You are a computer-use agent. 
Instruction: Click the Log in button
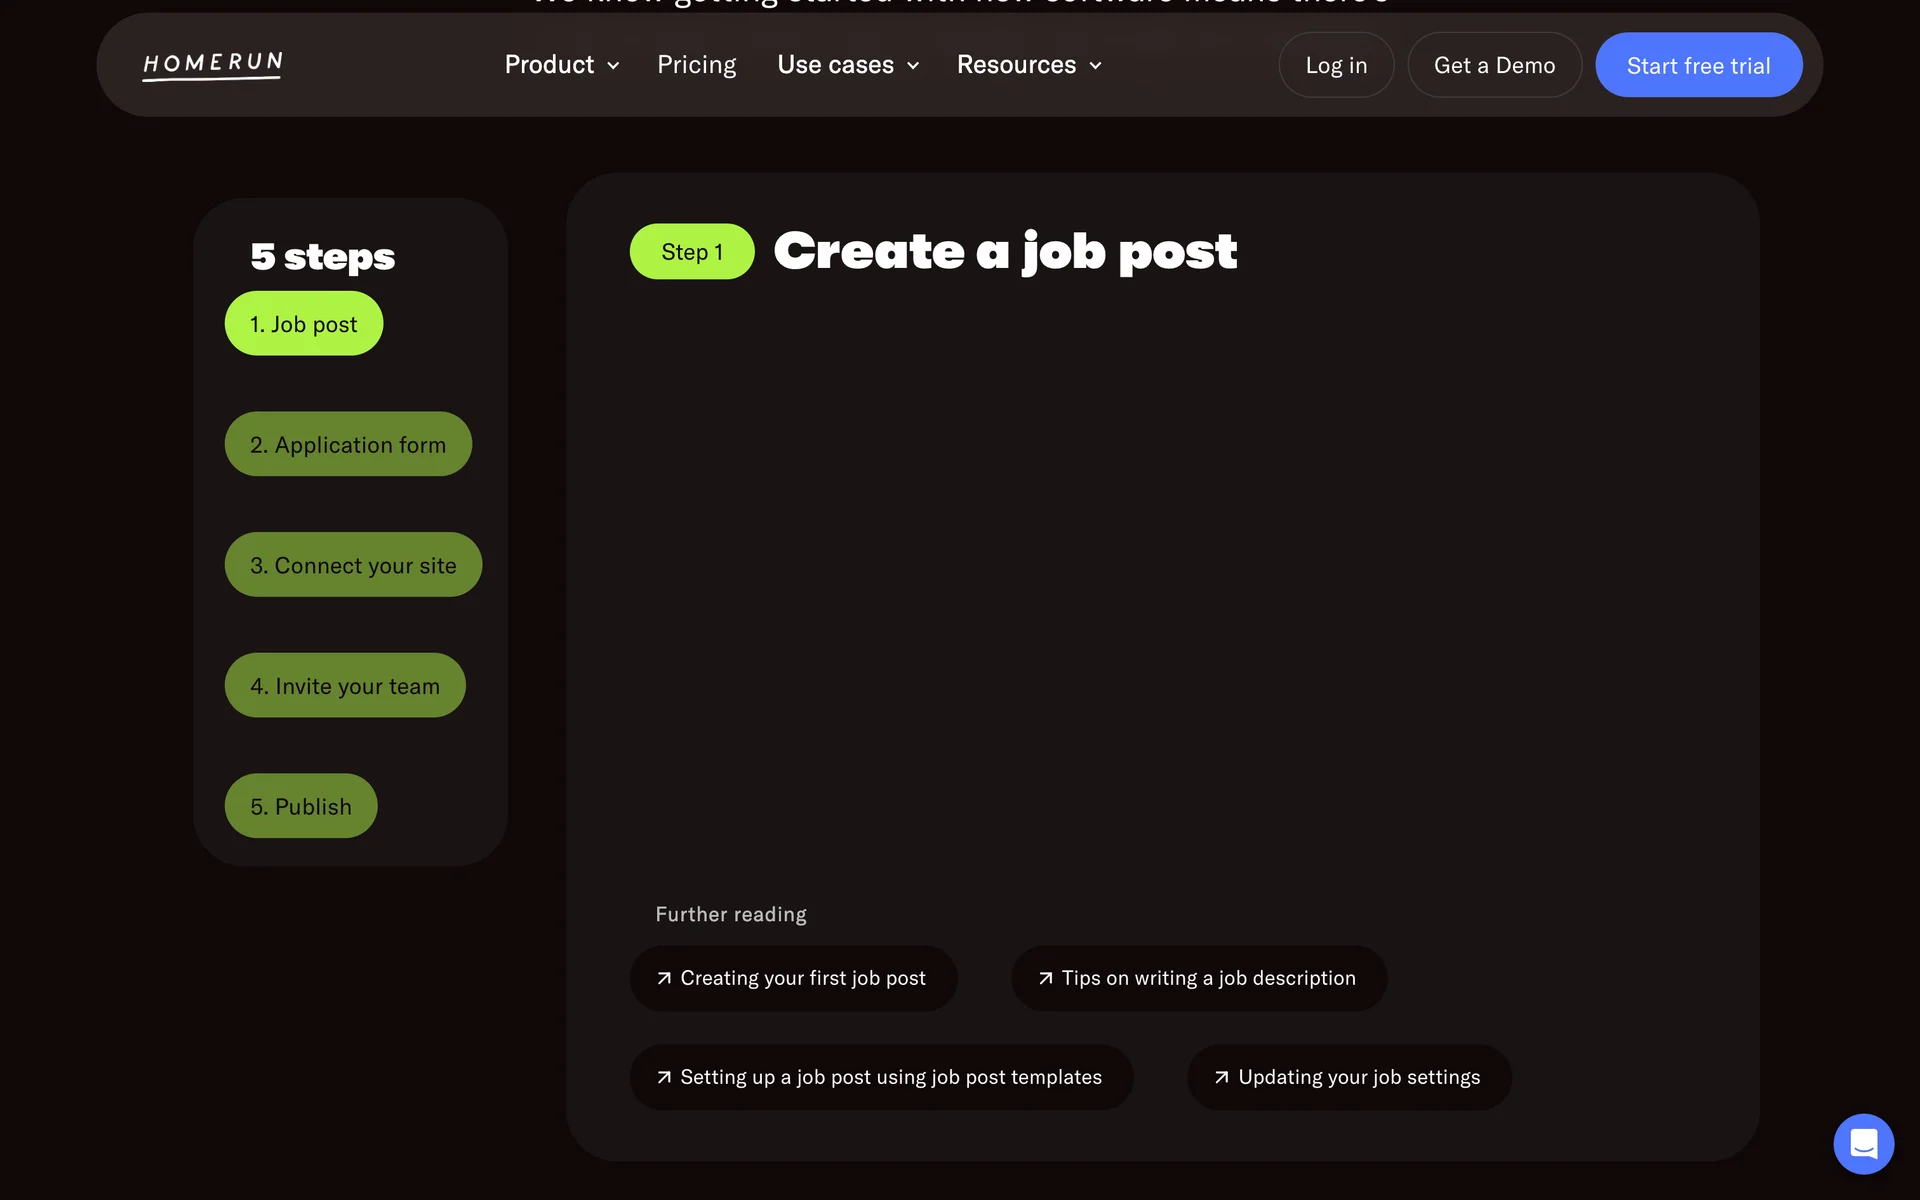pos(1335,65)
